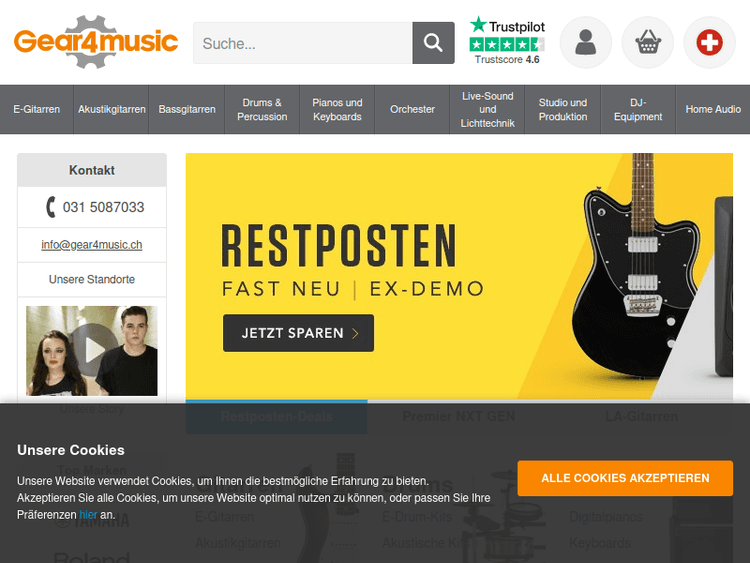Focus the Suche search field
Image resolution: width=750 pixels, height=563 pixels.
tap(303, 43)
